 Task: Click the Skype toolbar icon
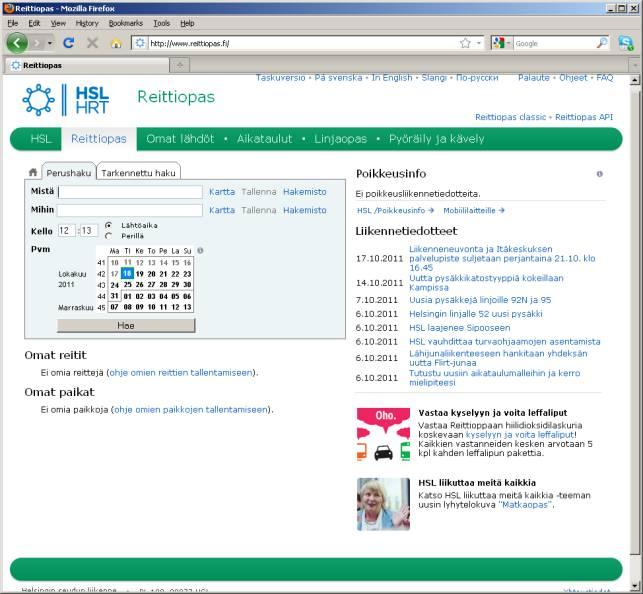coord(626,43)
